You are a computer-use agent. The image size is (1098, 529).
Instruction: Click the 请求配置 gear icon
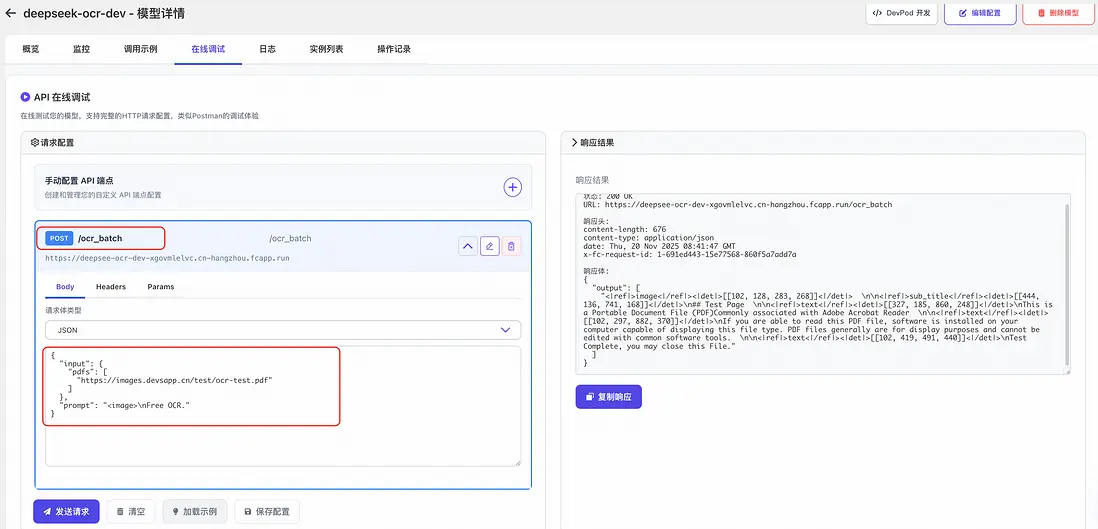(x=35, y=142)
